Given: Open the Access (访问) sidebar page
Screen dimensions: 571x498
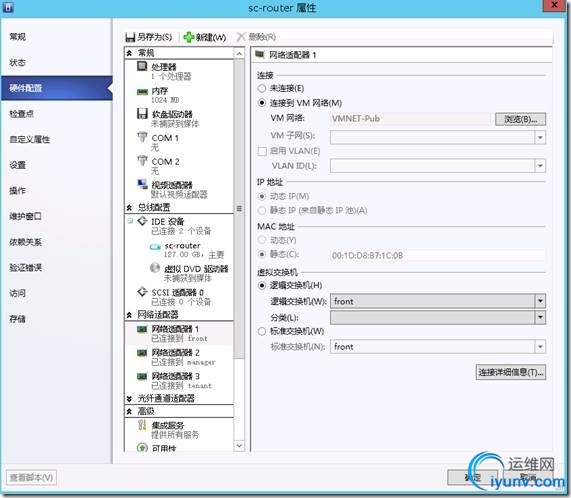Looking at the screenshot, I should point(56,293).
